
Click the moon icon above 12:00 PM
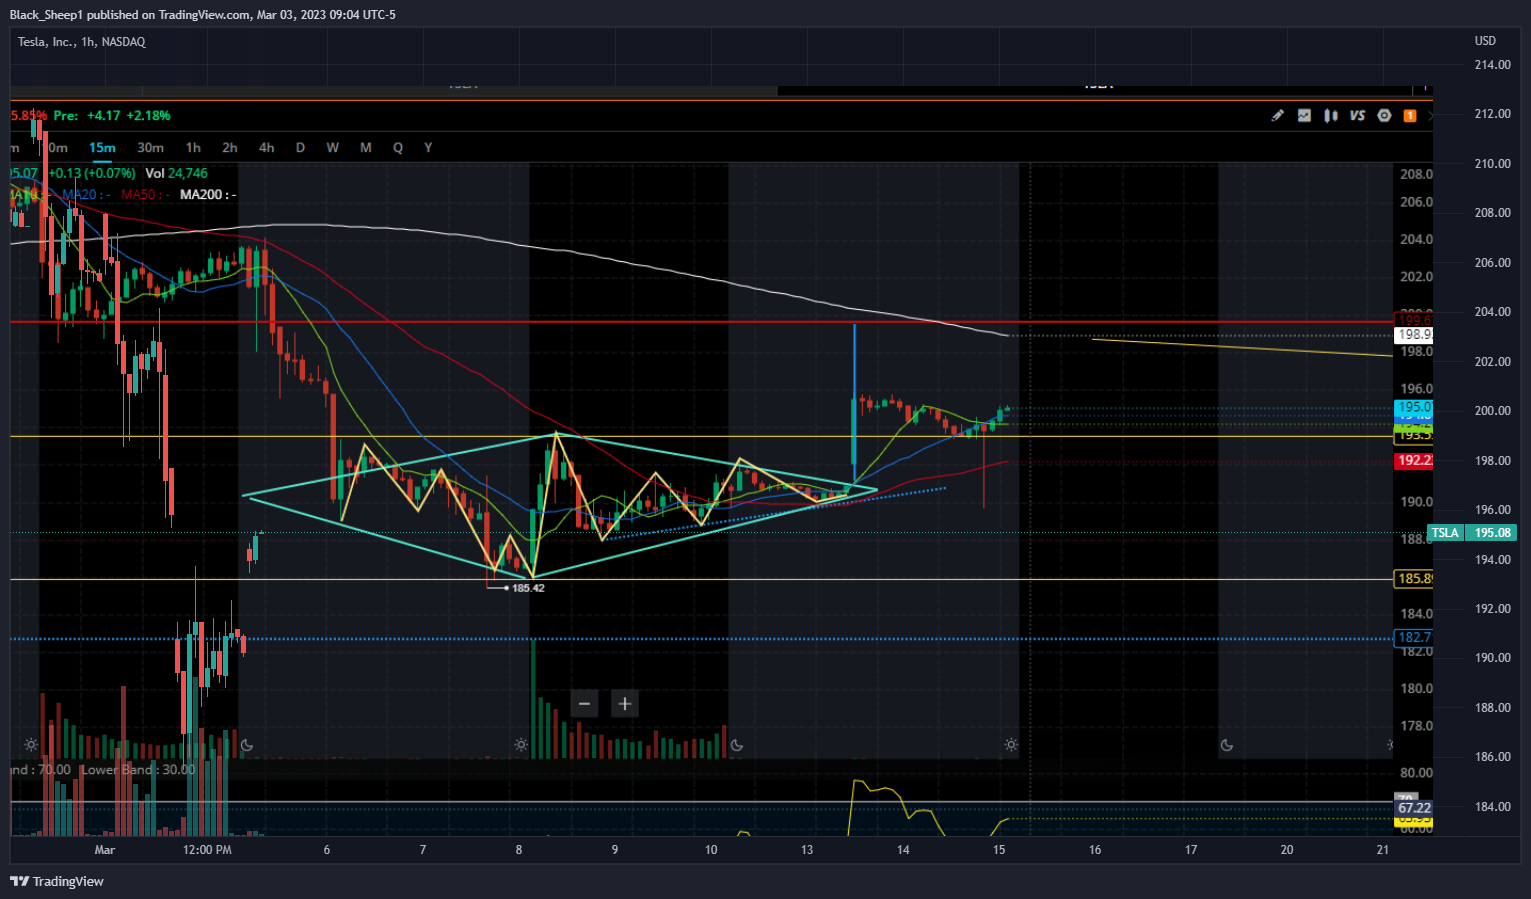pyautogui.click(x=247, y=745)
